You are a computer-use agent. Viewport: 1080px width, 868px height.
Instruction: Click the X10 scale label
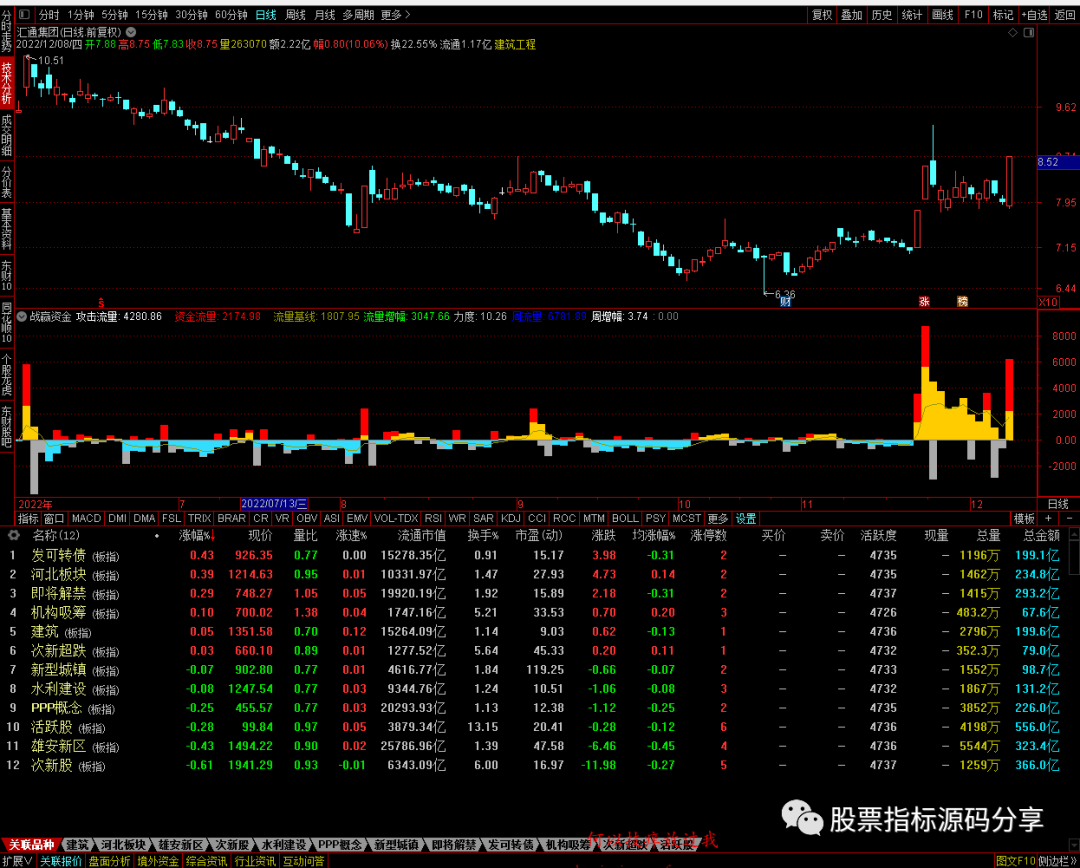click(x=1048, y=302)
